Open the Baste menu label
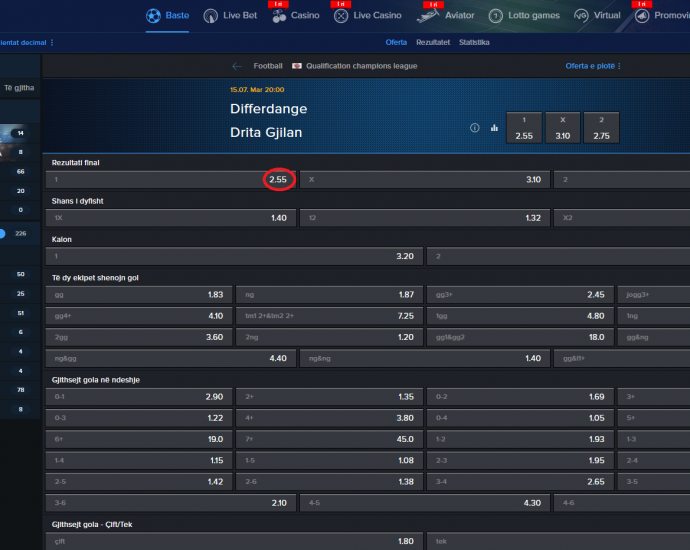Image resolution: width=690 pixels, height=550 pixels. point(177,15)
